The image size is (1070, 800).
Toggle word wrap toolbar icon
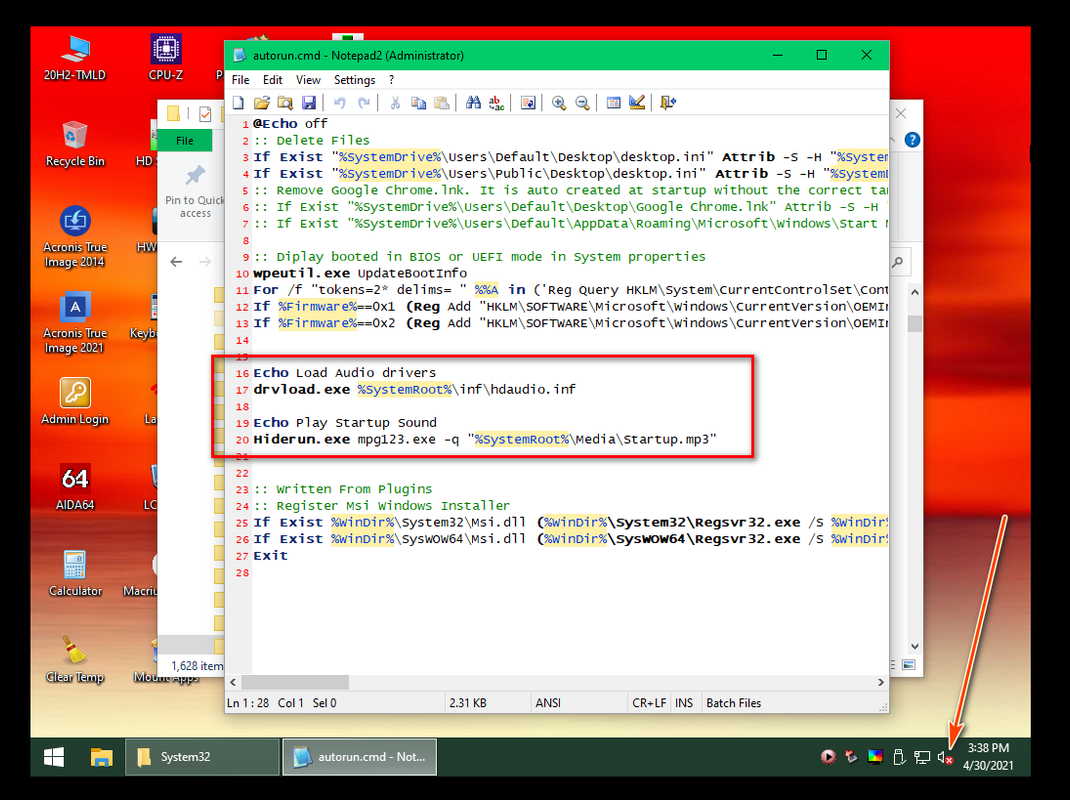527,102
